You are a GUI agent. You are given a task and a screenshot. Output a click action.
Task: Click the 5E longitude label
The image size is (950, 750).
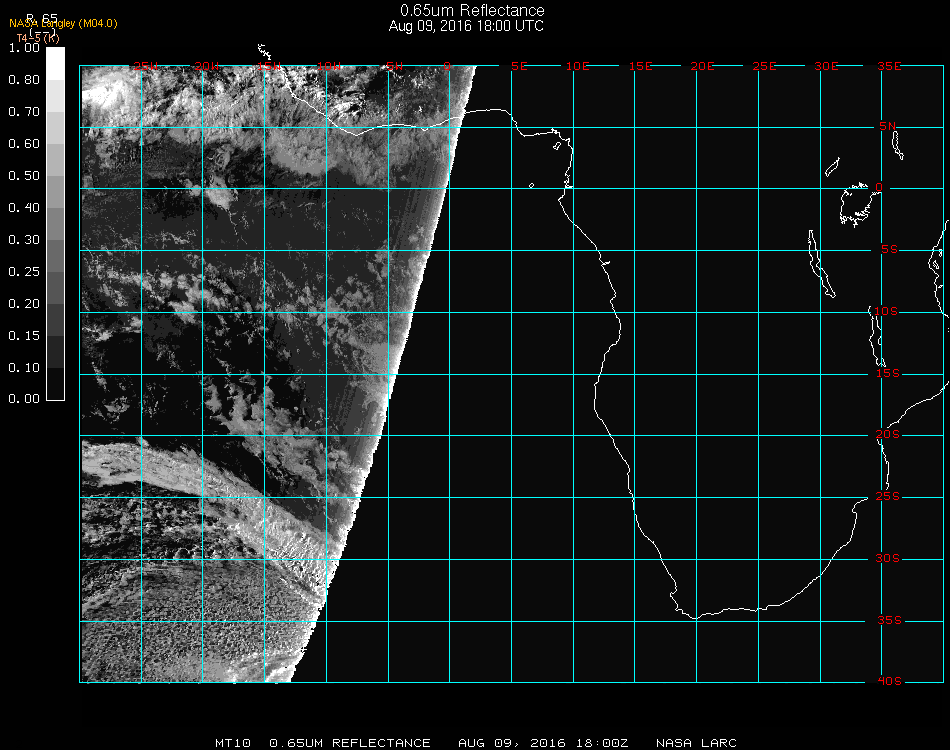pyautogui.click(x=519, y=67)
